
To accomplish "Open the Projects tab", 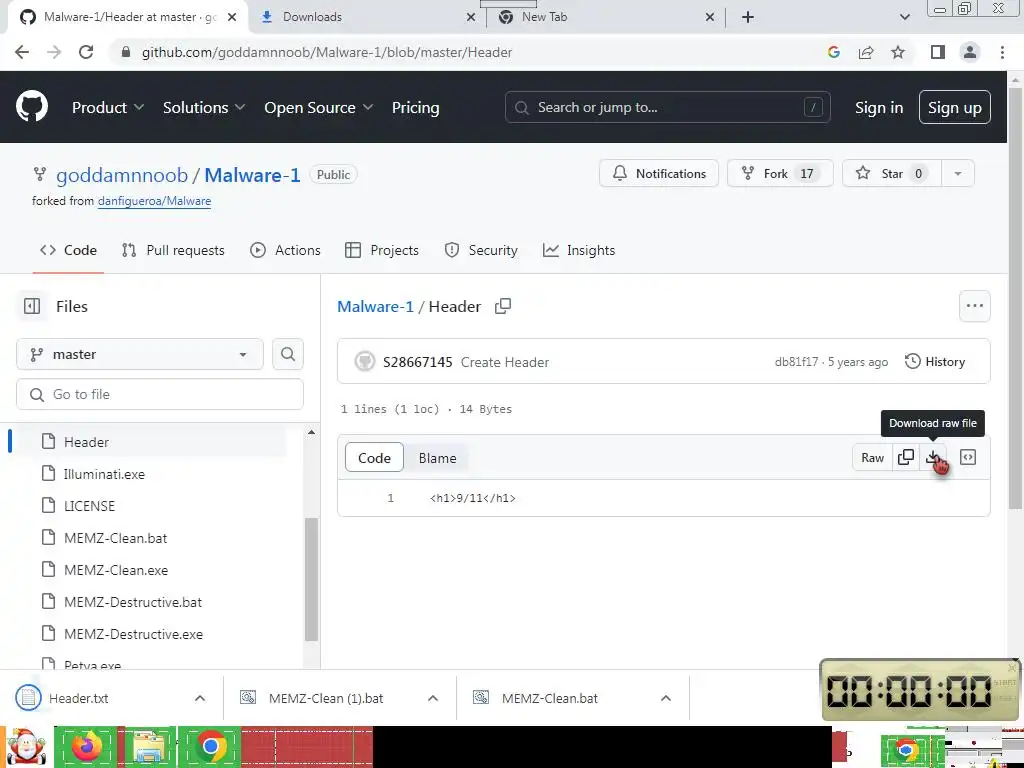I will pyautogui.click(x=382, y=250).
